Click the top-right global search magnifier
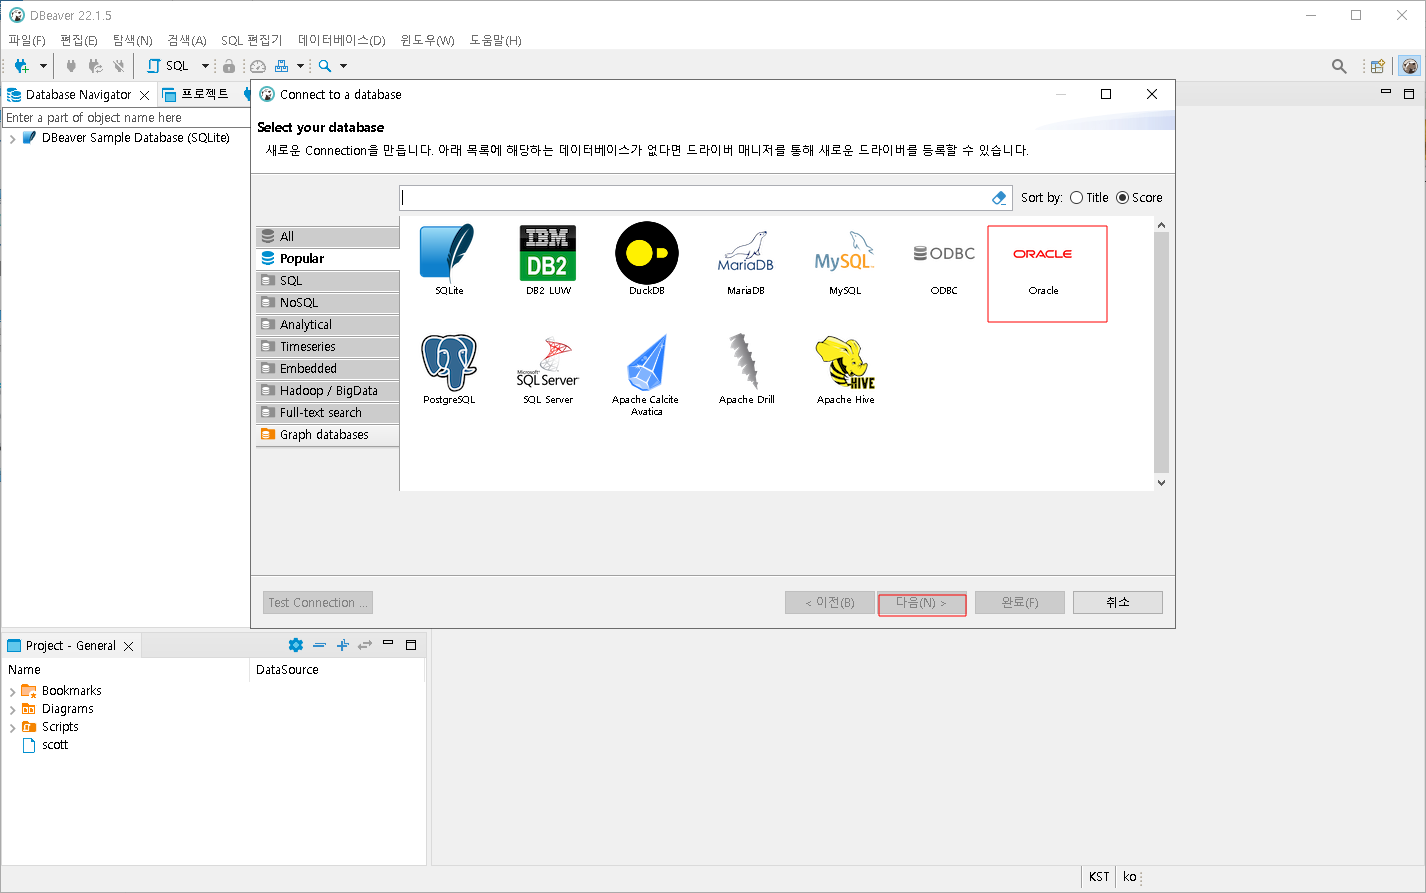 pyautogui.click(x=1339, y=66)
